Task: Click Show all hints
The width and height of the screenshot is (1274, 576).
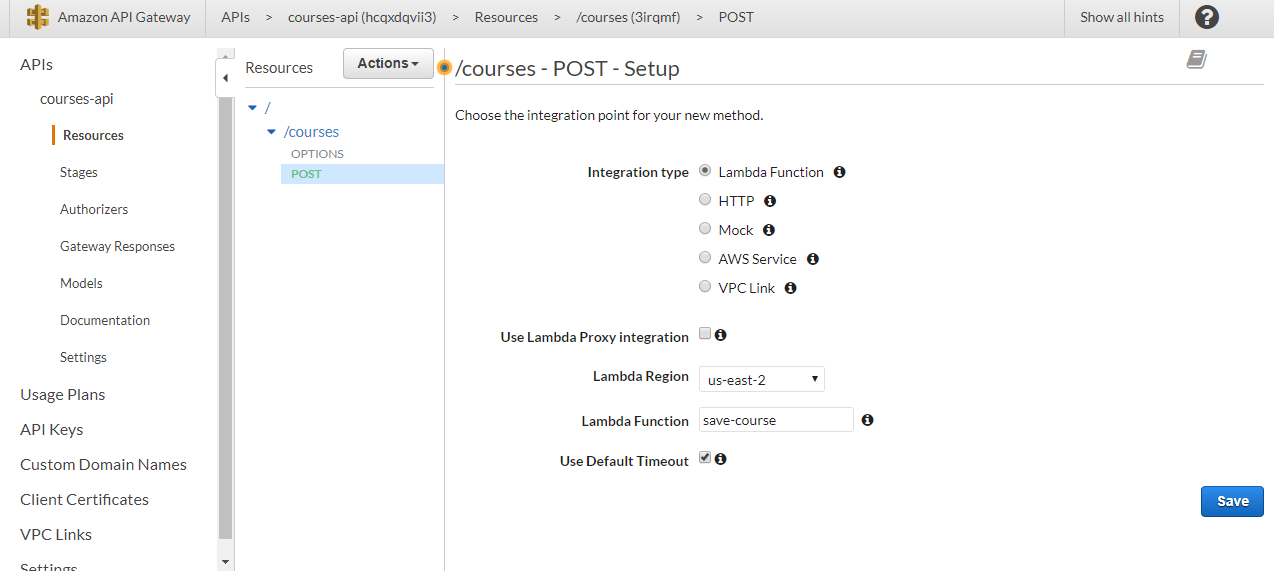Action: (1122, 17)
